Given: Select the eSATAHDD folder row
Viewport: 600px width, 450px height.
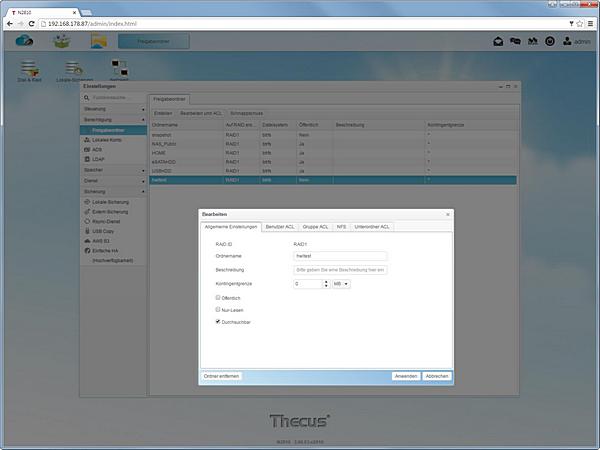Looking at the screenshot, I should pos(333,162).
